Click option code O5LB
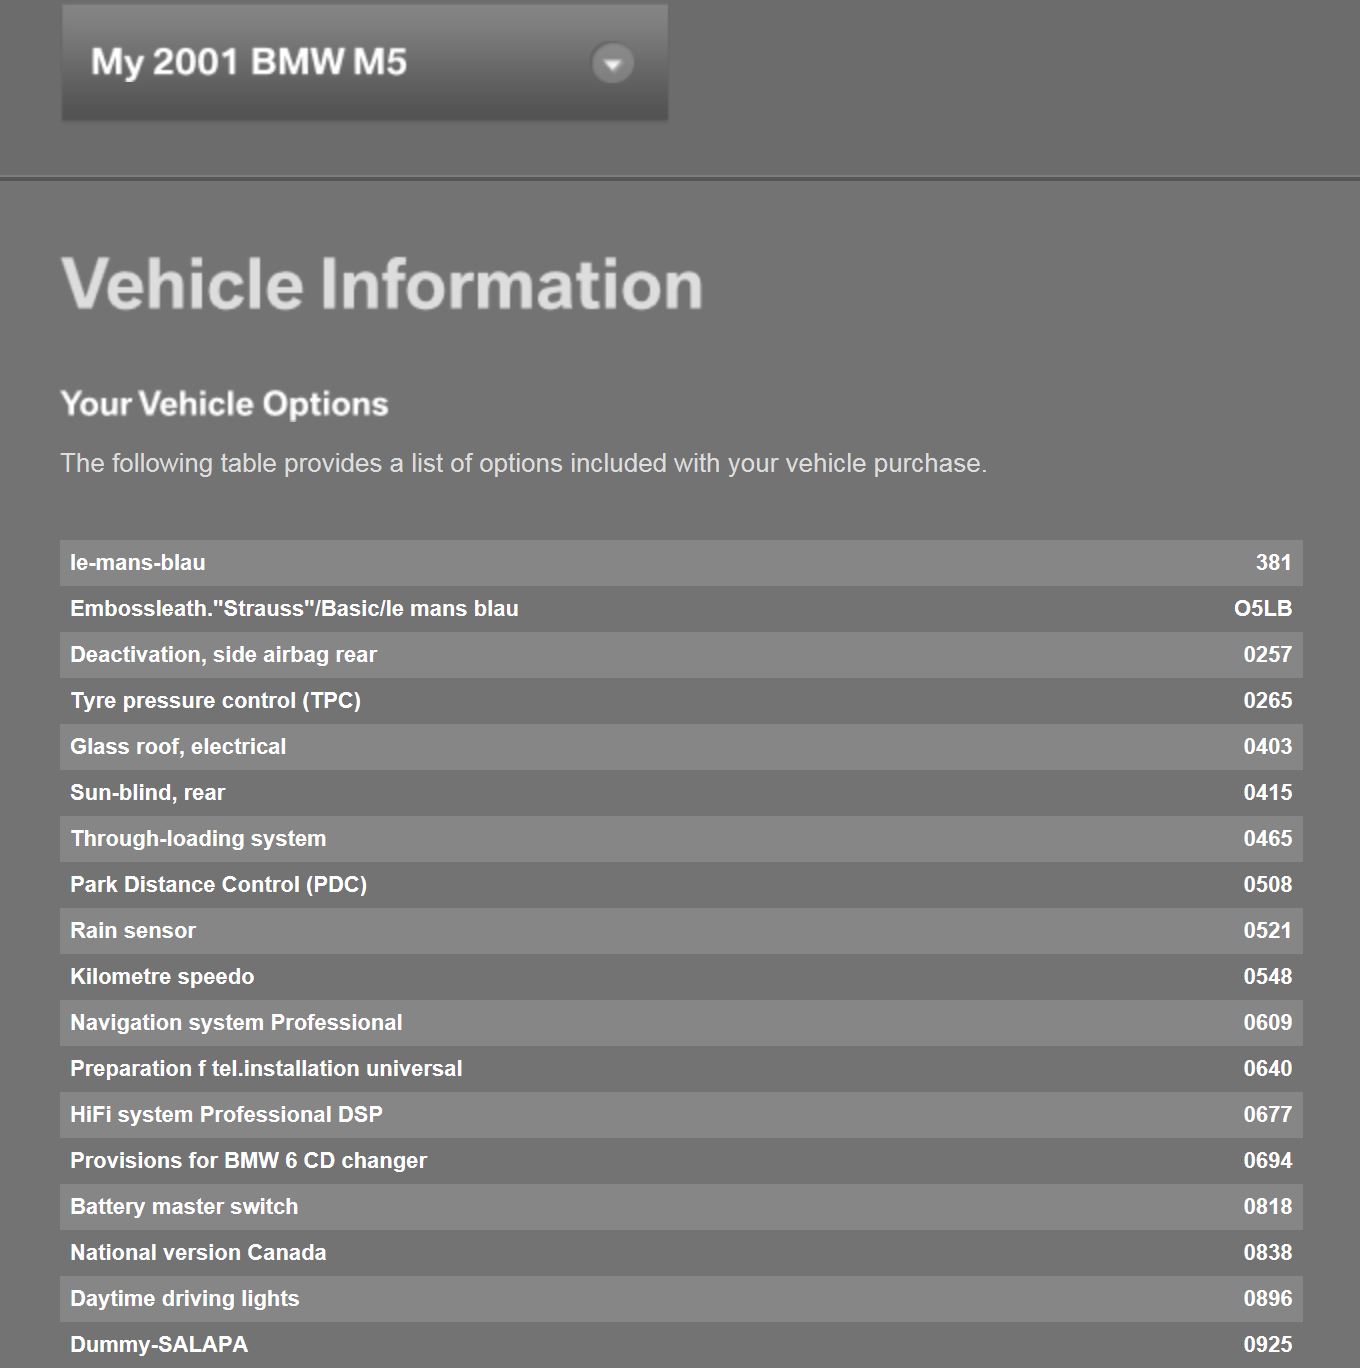This screenshot has width=1360, height=1368. click(1263, 609)
